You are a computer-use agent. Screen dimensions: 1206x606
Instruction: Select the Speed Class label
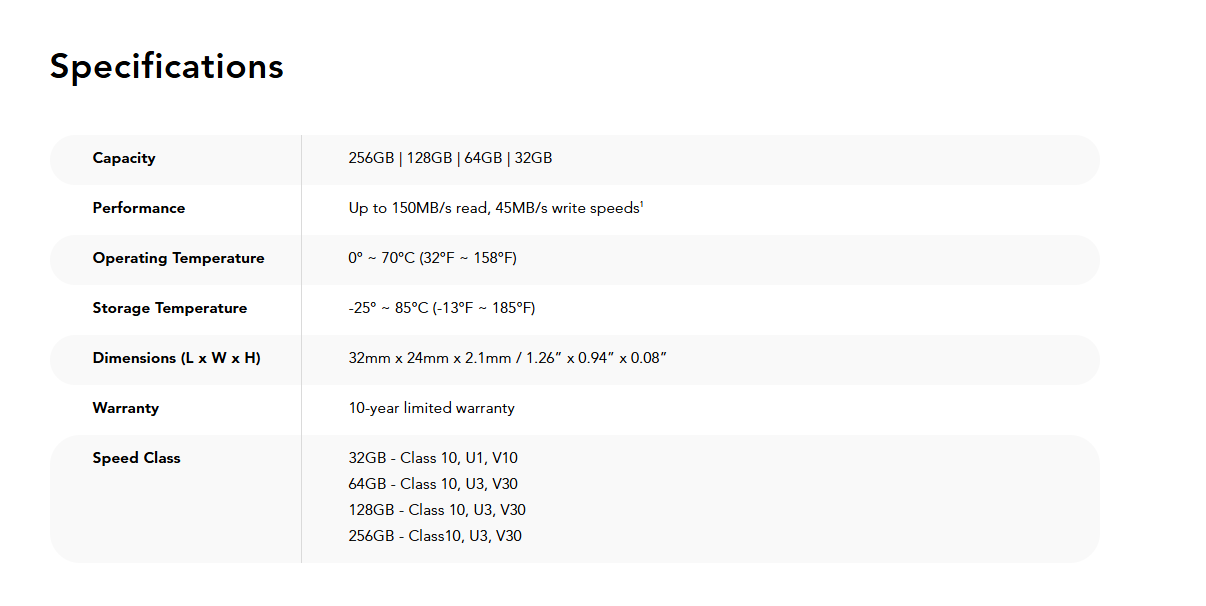(137, 458)
